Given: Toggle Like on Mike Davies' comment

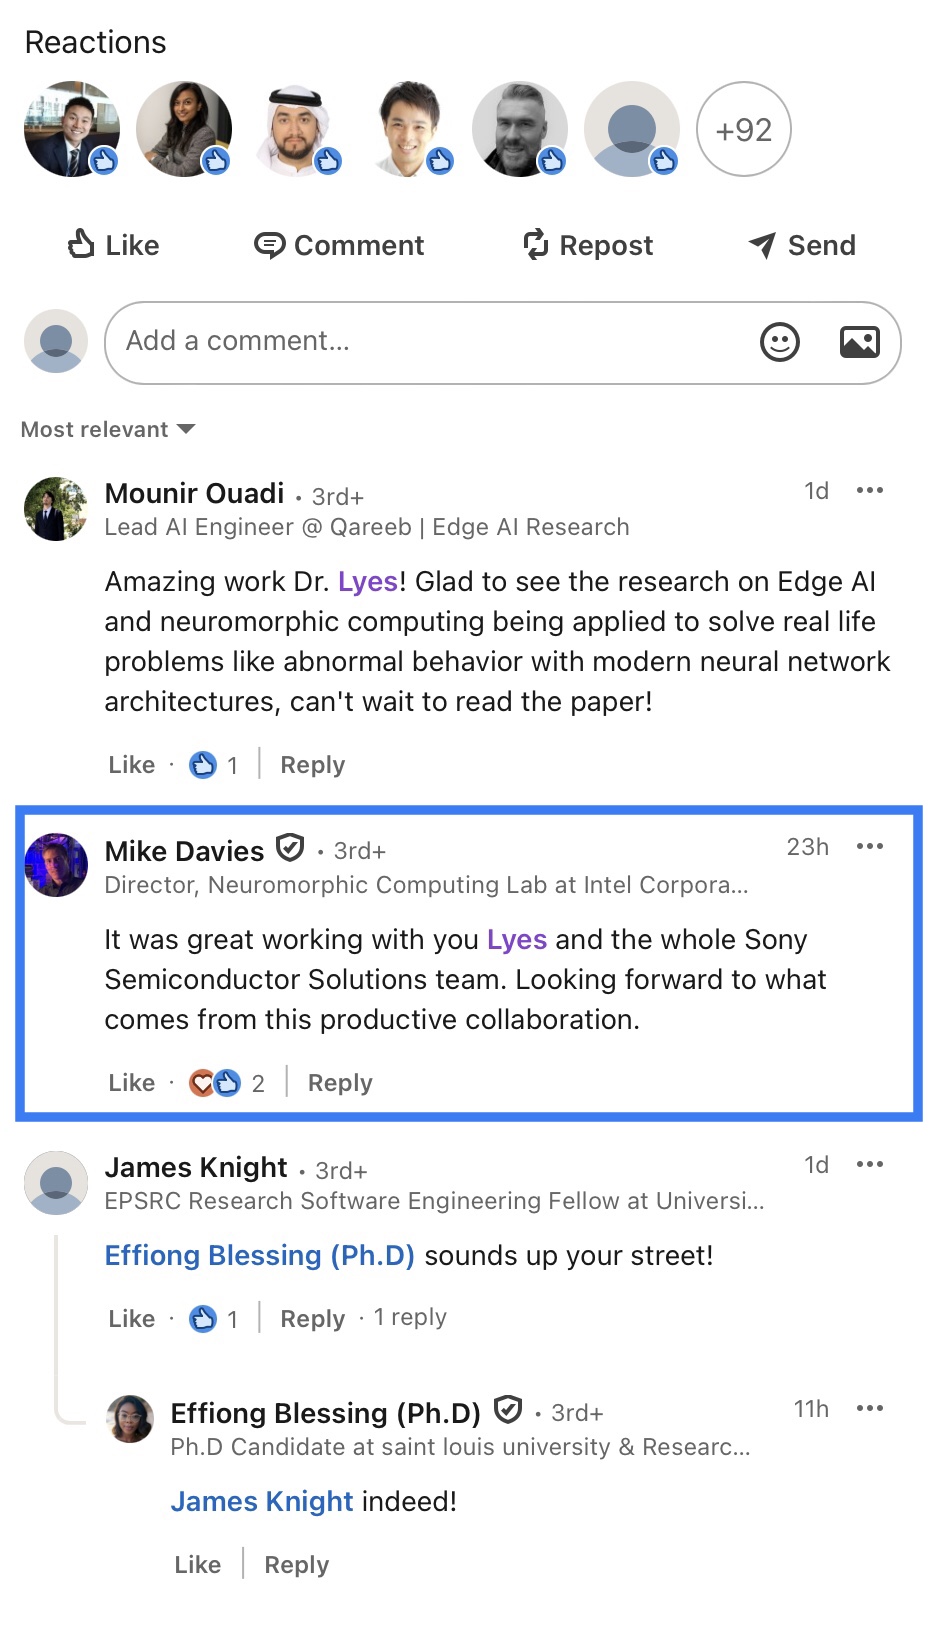Looking at the screenshot, I should click(131, 1083).
